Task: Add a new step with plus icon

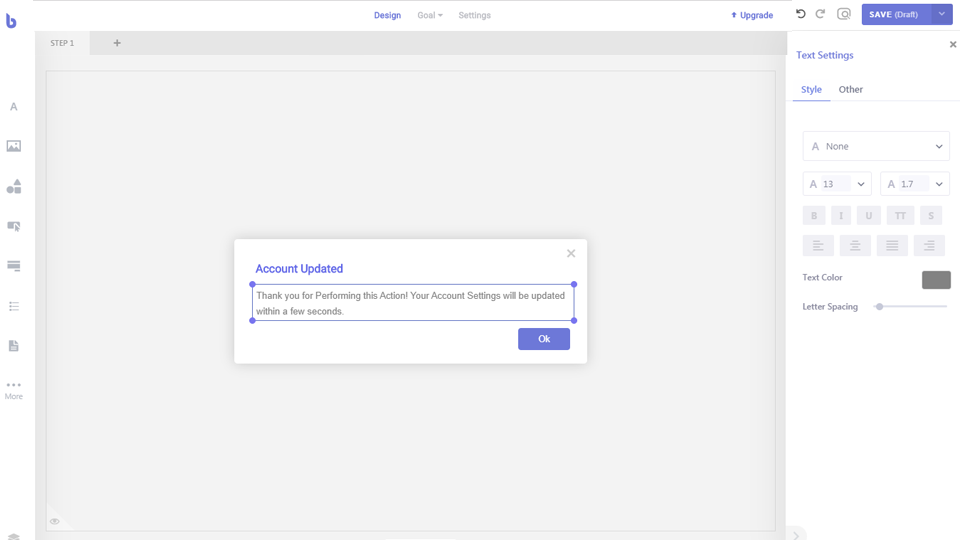Action: [117, 43]
